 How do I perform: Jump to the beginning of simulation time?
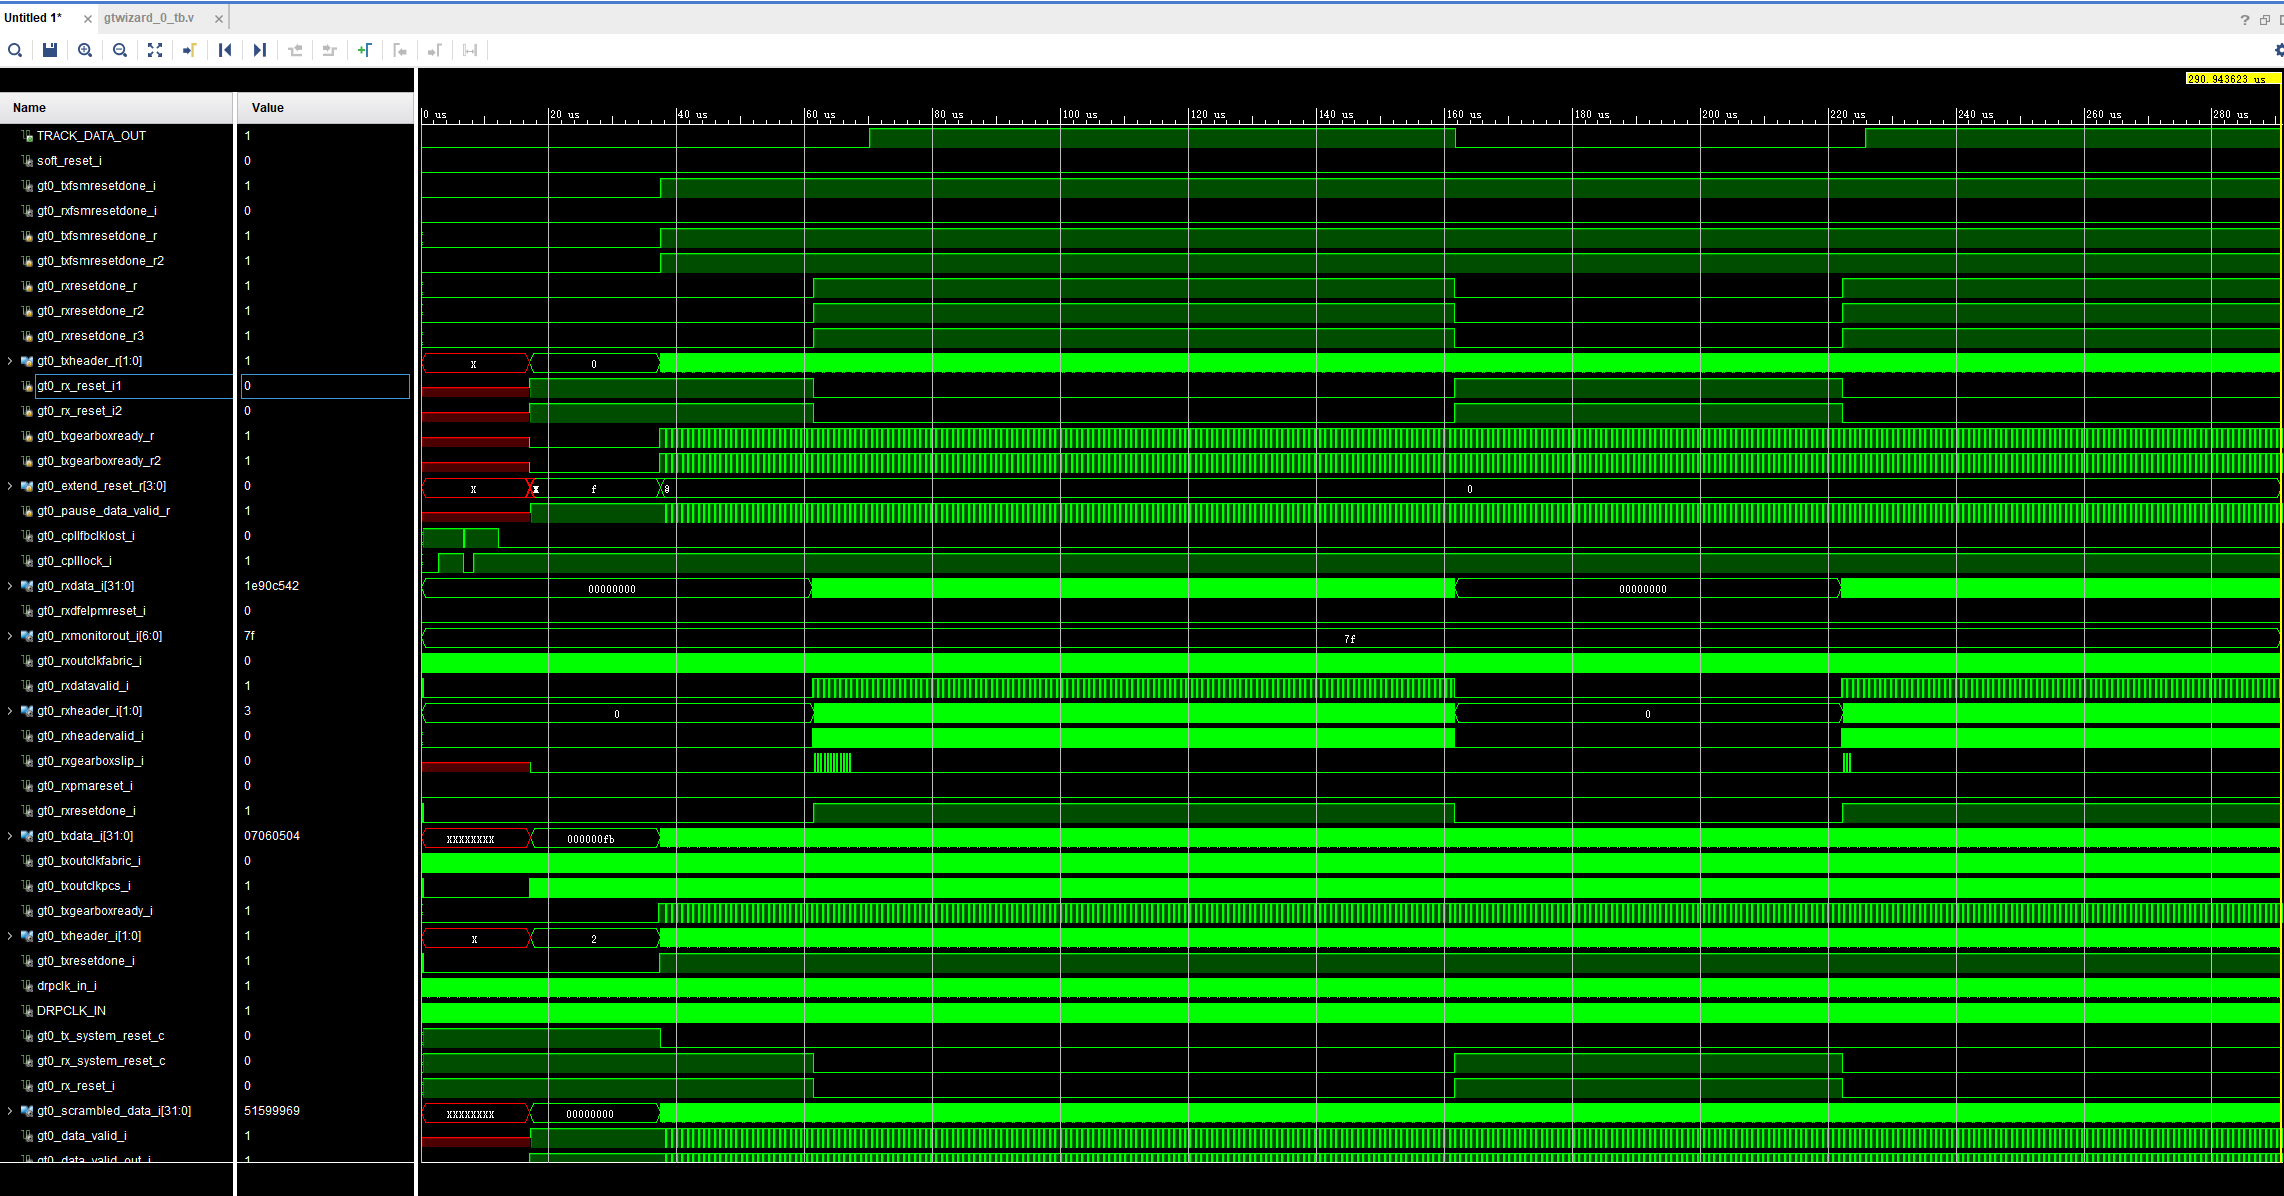[x=225, y=50]
